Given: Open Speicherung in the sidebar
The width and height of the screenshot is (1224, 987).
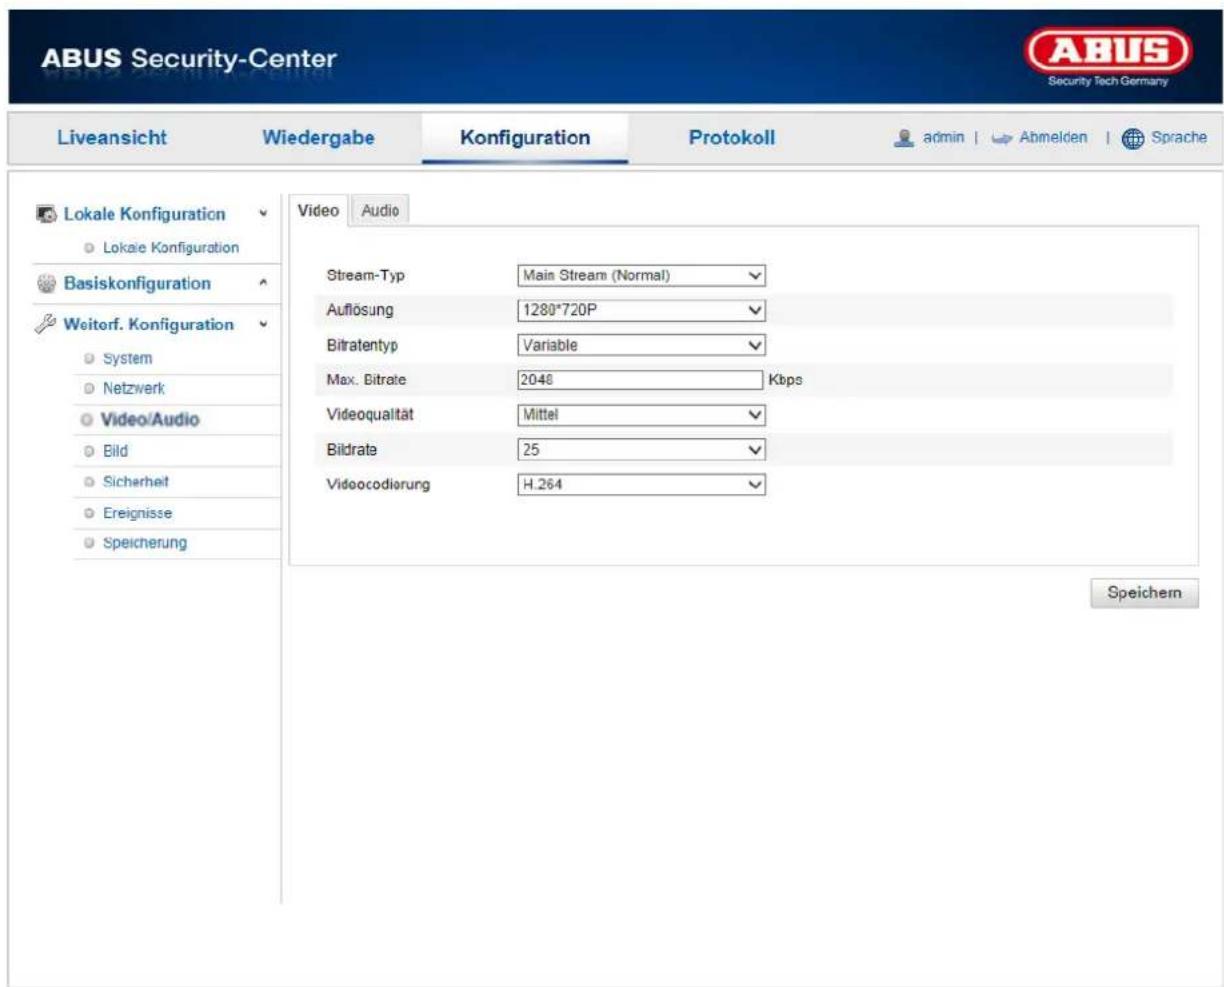Looking at the screenshot, I should 144,543.
